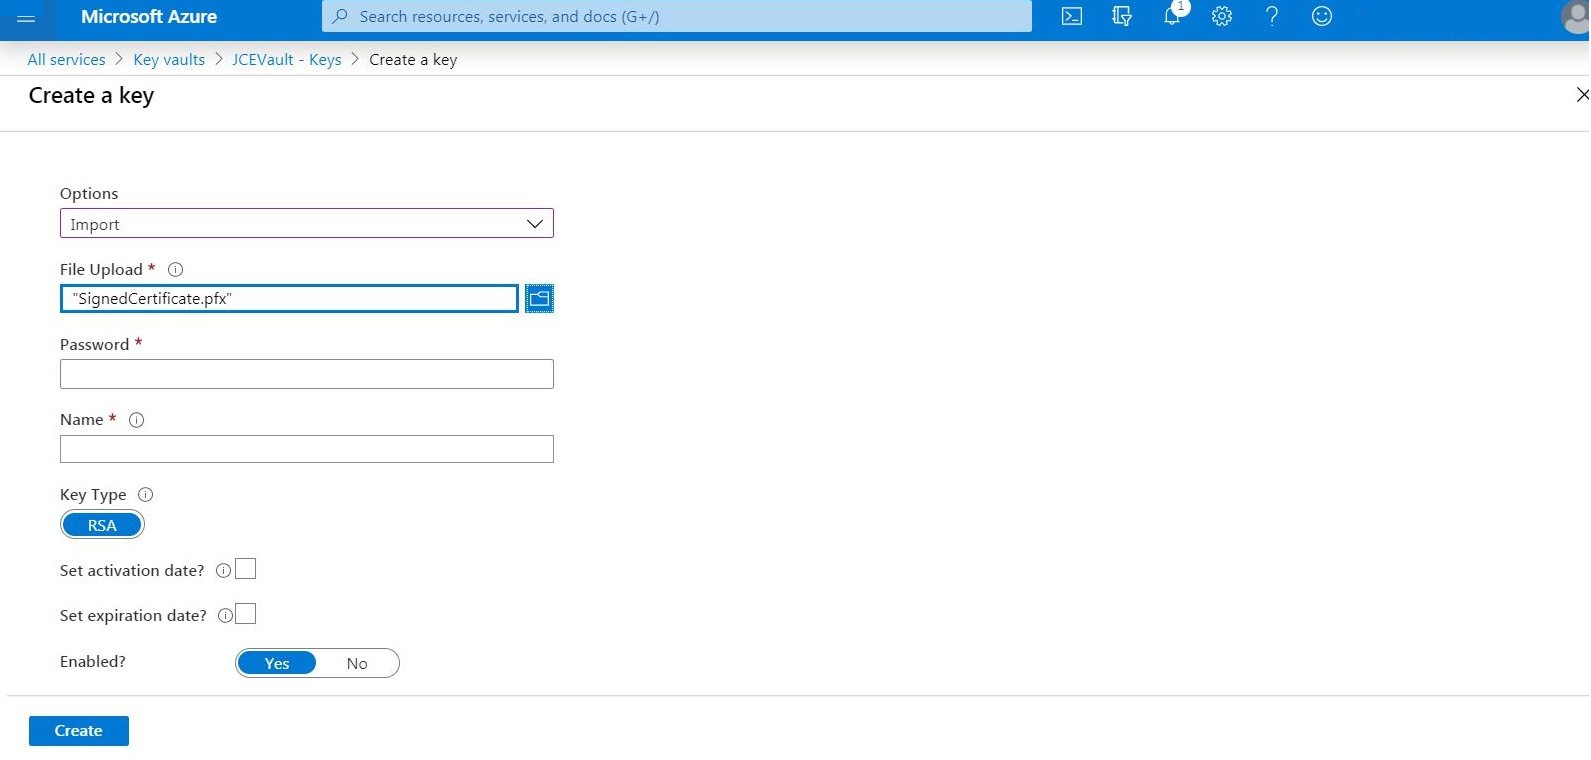Focus the Azure search resources box

pyautogui.click(x=676, y=17)
